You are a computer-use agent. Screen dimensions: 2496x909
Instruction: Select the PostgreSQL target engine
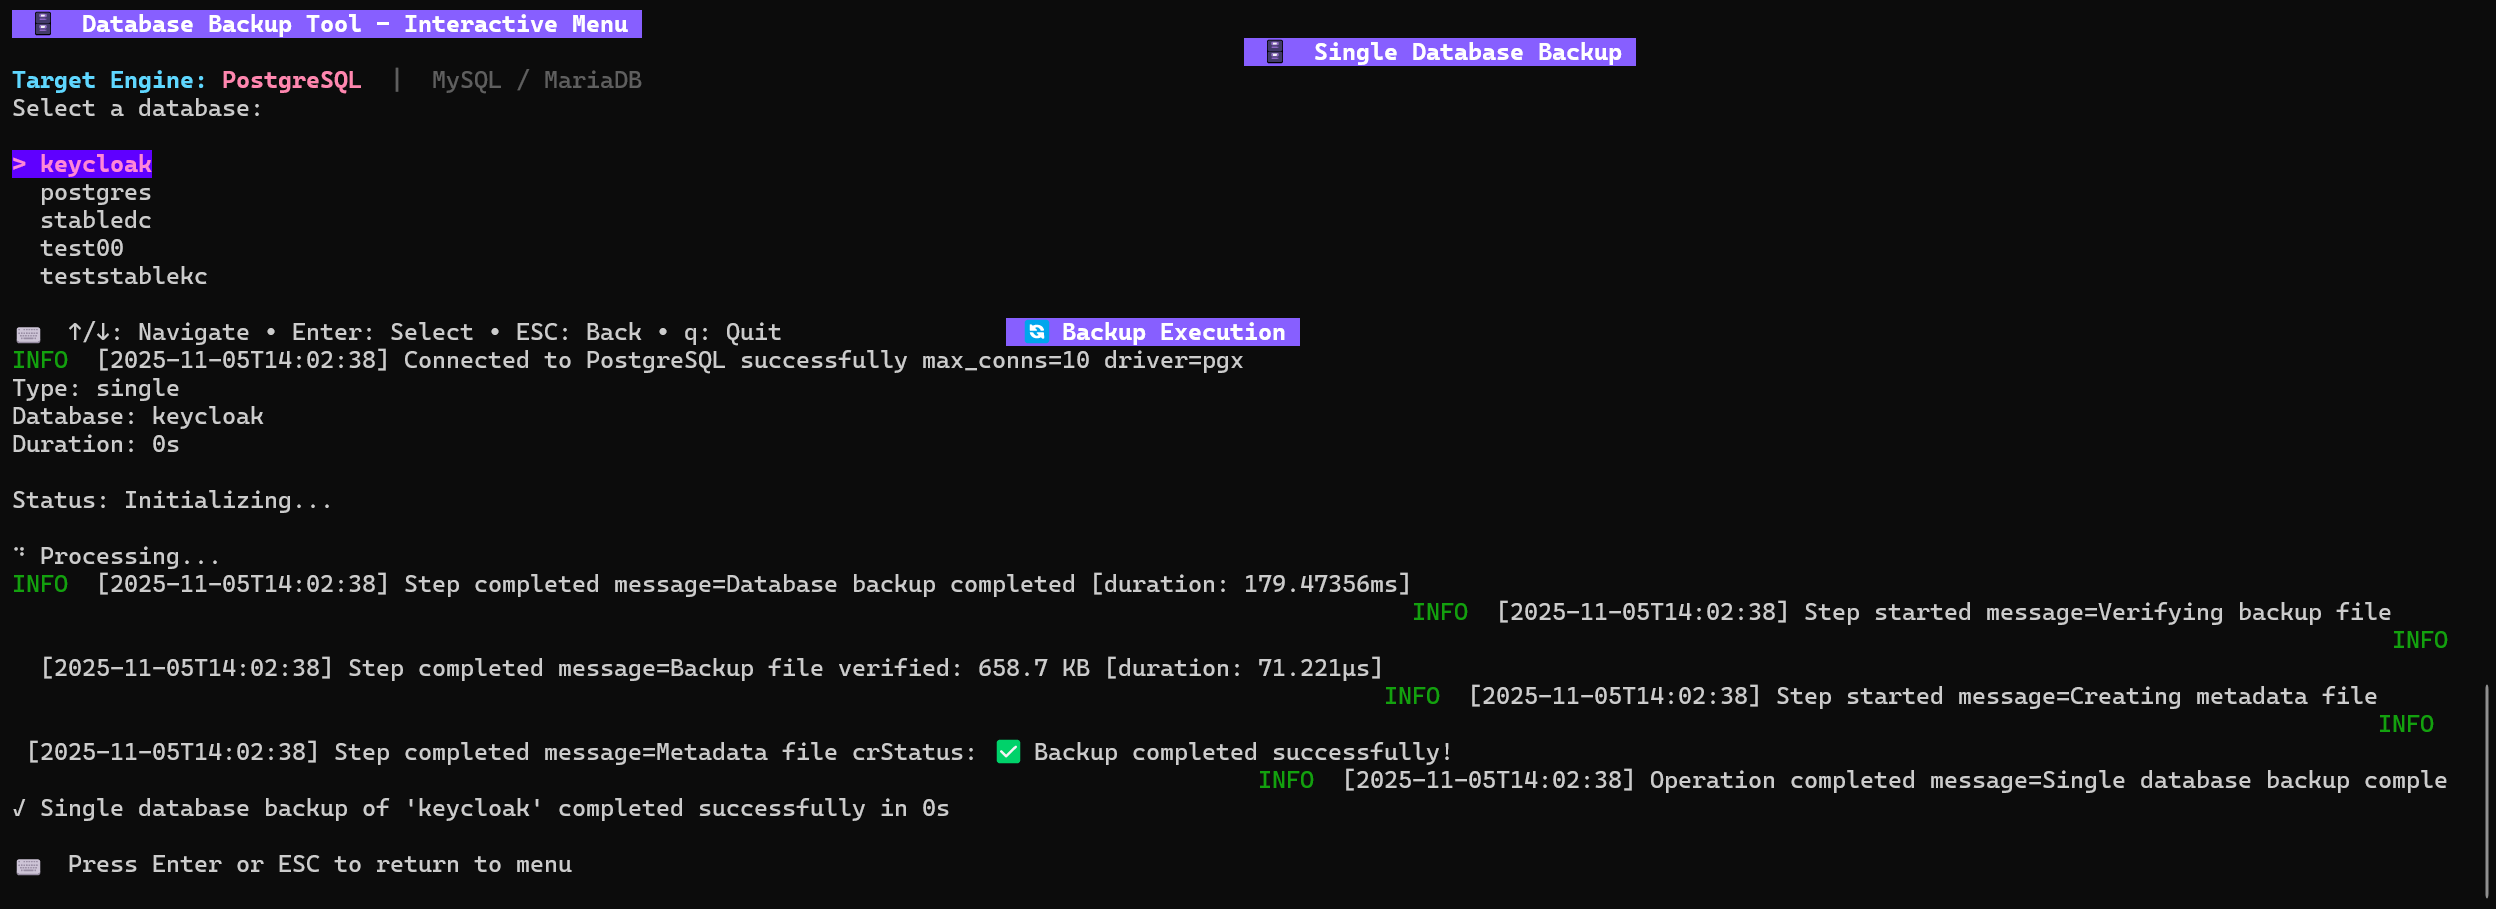pyautogui.click(x=291, y=80)
